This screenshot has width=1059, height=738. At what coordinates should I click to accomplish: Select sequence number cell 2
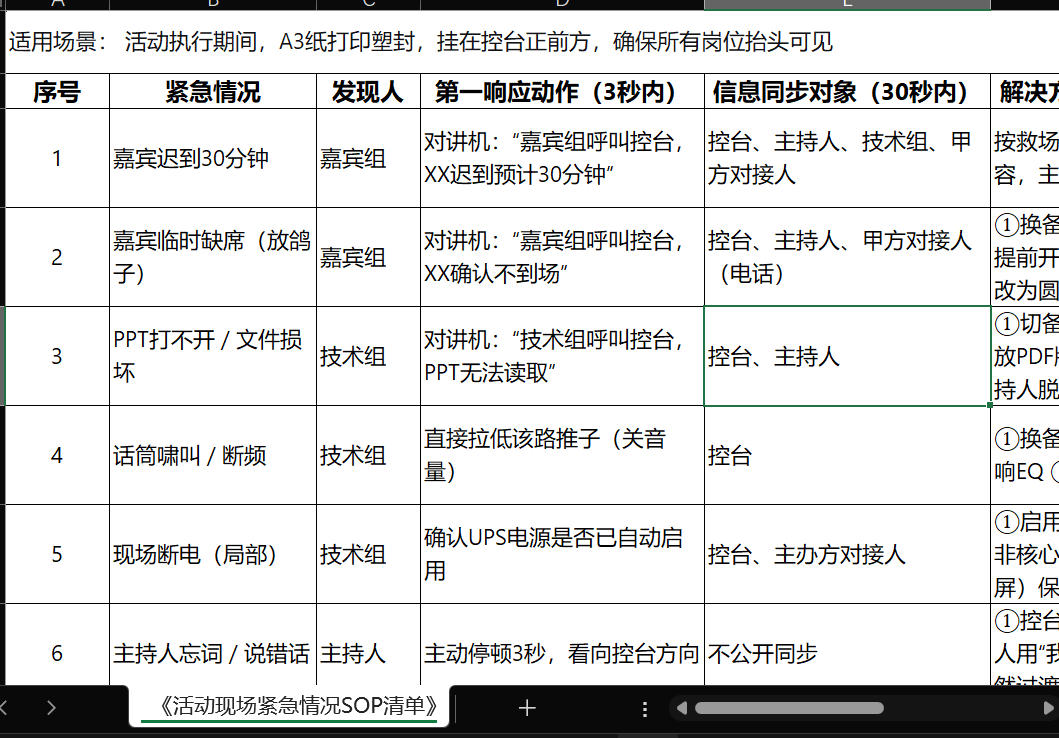pos(57,257)
